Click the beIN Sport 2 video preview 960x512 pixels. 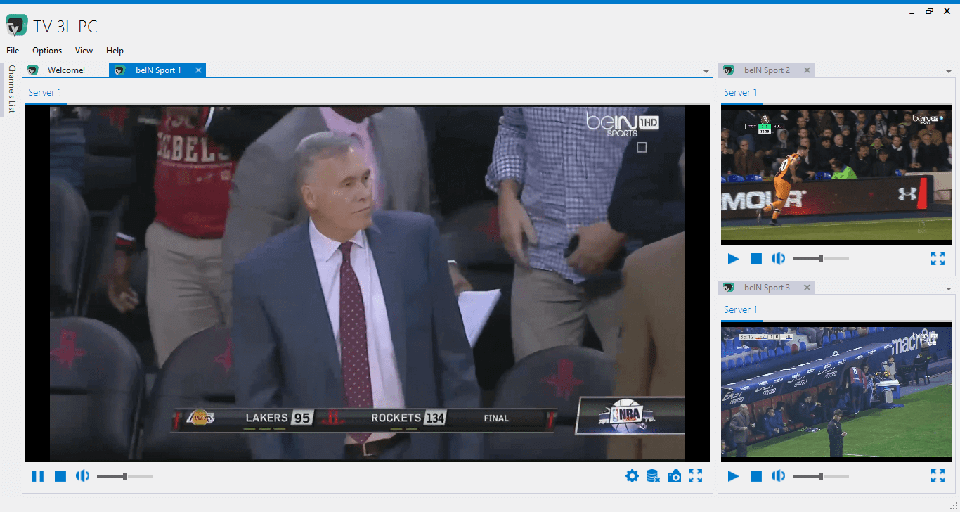836,175
